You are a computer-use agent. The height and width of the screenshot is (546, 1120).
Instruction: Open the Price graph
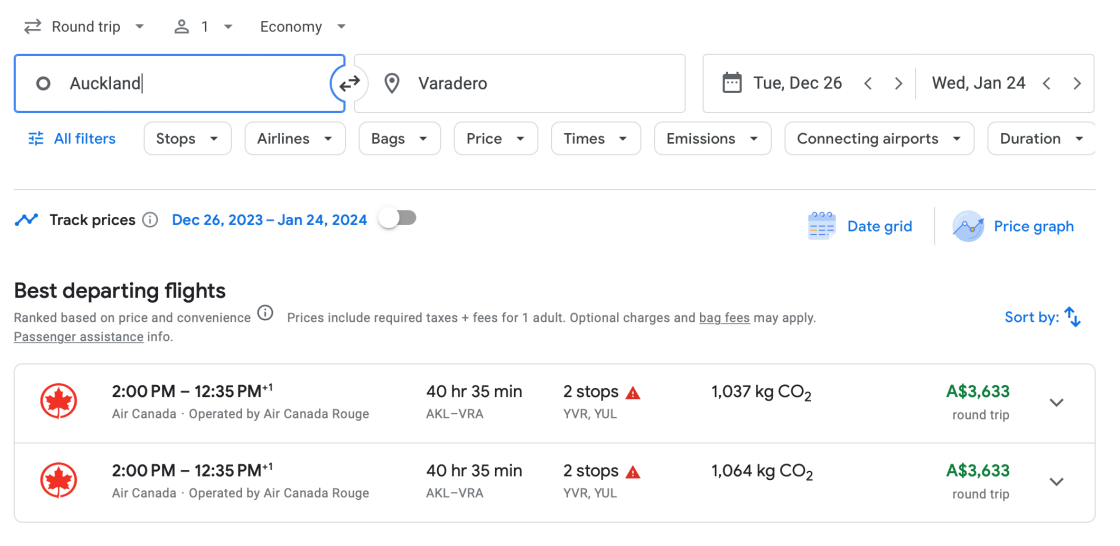1014,226
